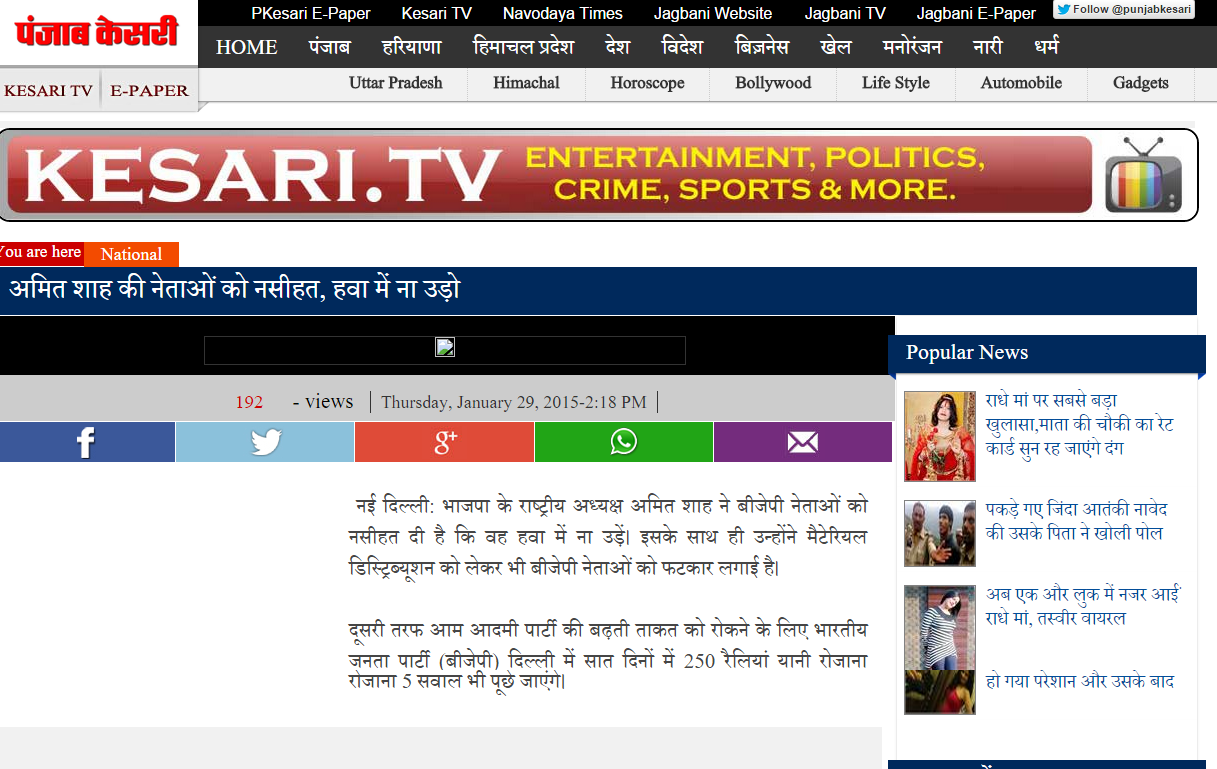
Task: Click the article headline अमित शाह की नेताओं को नसीहत
Action: point(235,290)
